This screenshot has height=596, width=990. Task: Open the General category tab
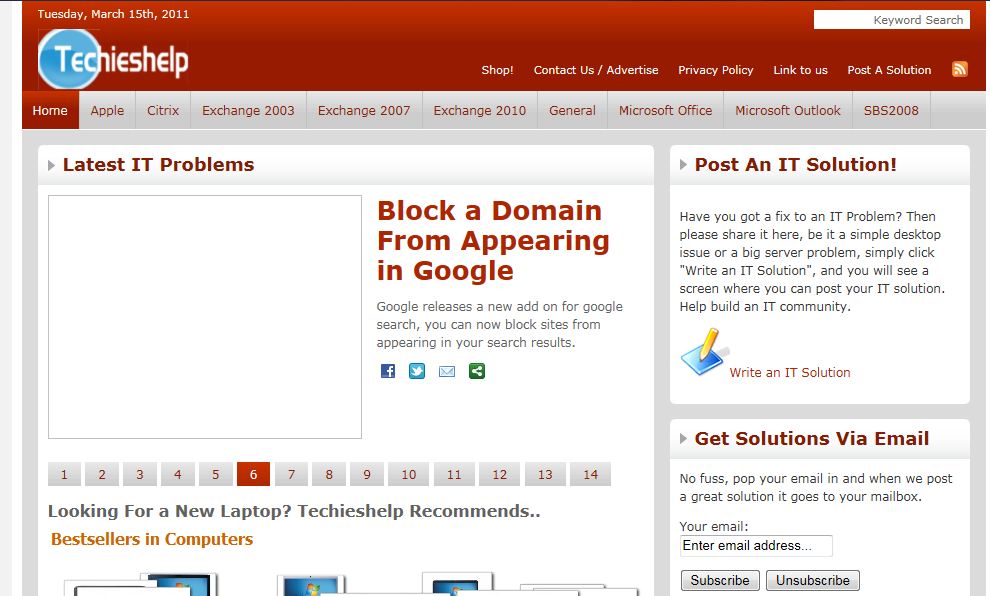572,110
